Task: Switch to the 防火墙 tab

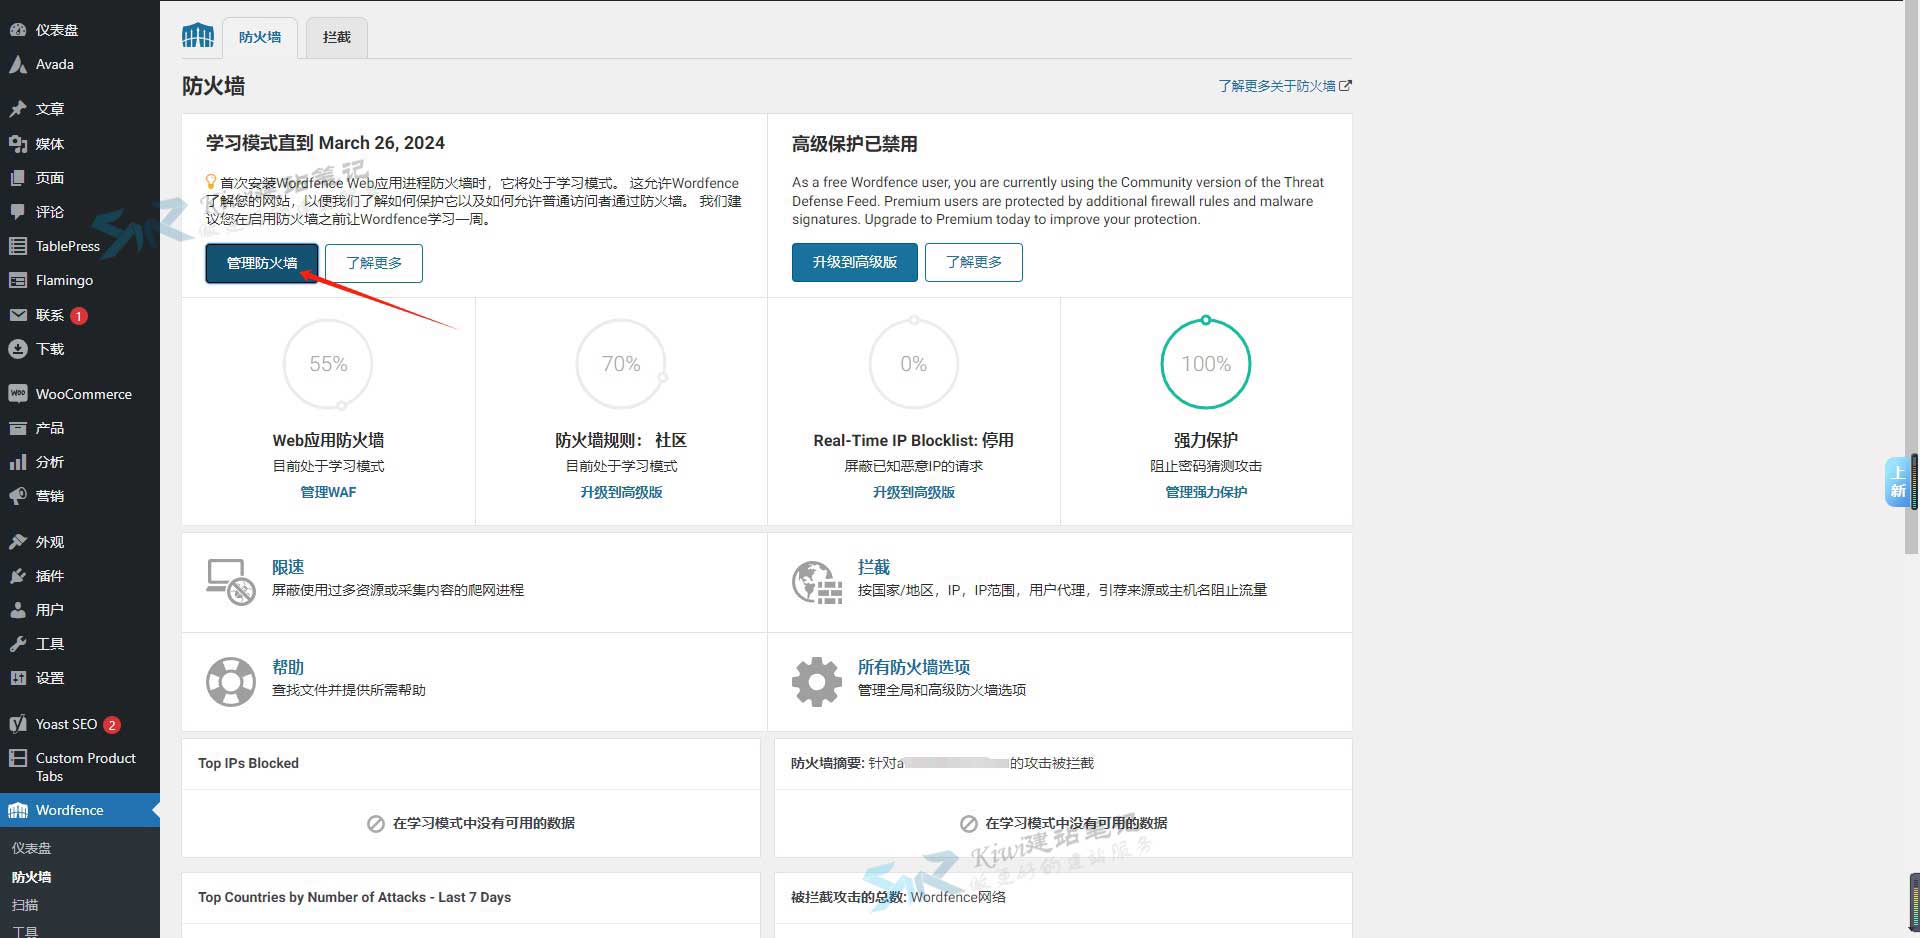Action: [260, 37]
